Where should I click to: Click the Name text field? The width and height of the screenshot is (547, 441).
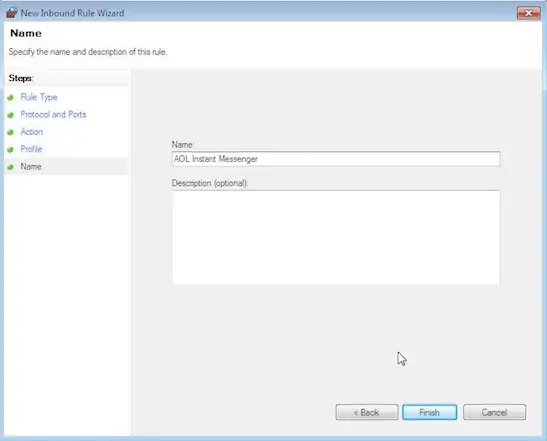point(336,159)
